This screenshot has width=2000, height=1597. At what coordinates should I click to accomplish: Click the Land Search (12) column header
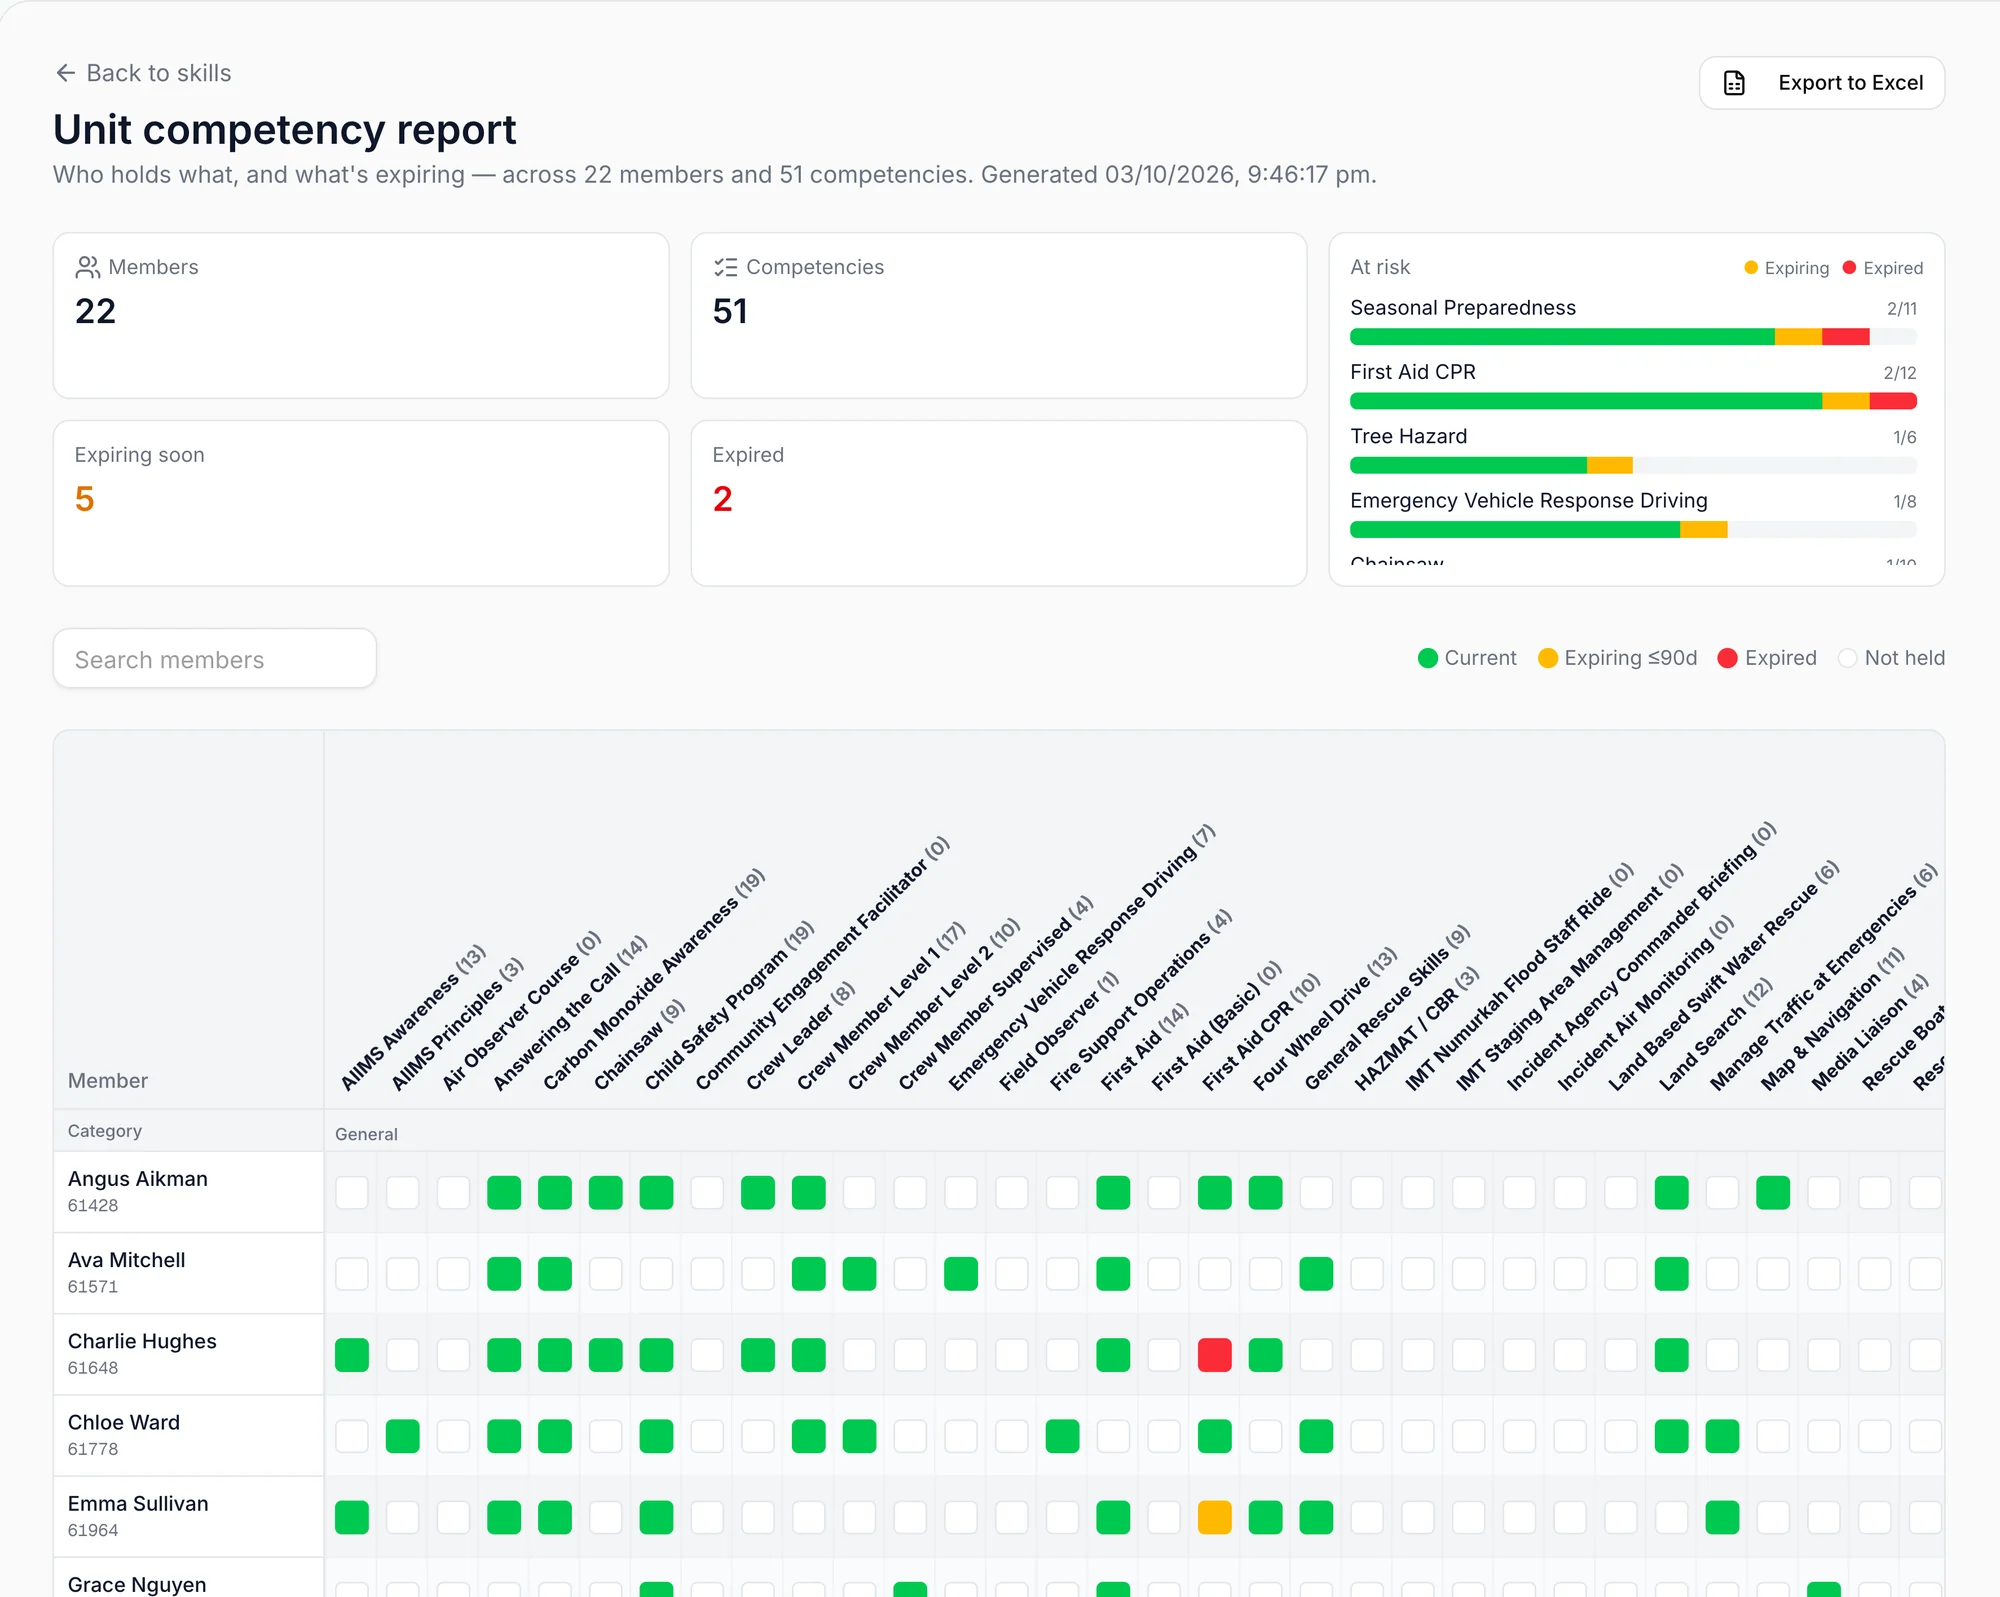(x=1715, y=1035)
